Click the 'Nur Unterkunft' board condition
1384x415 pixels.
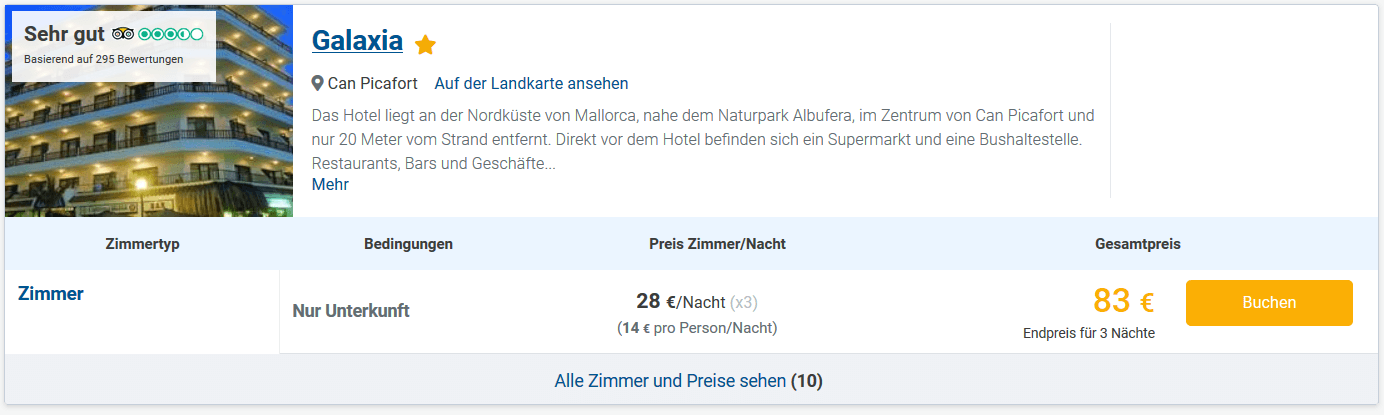[x=351, y=311]
